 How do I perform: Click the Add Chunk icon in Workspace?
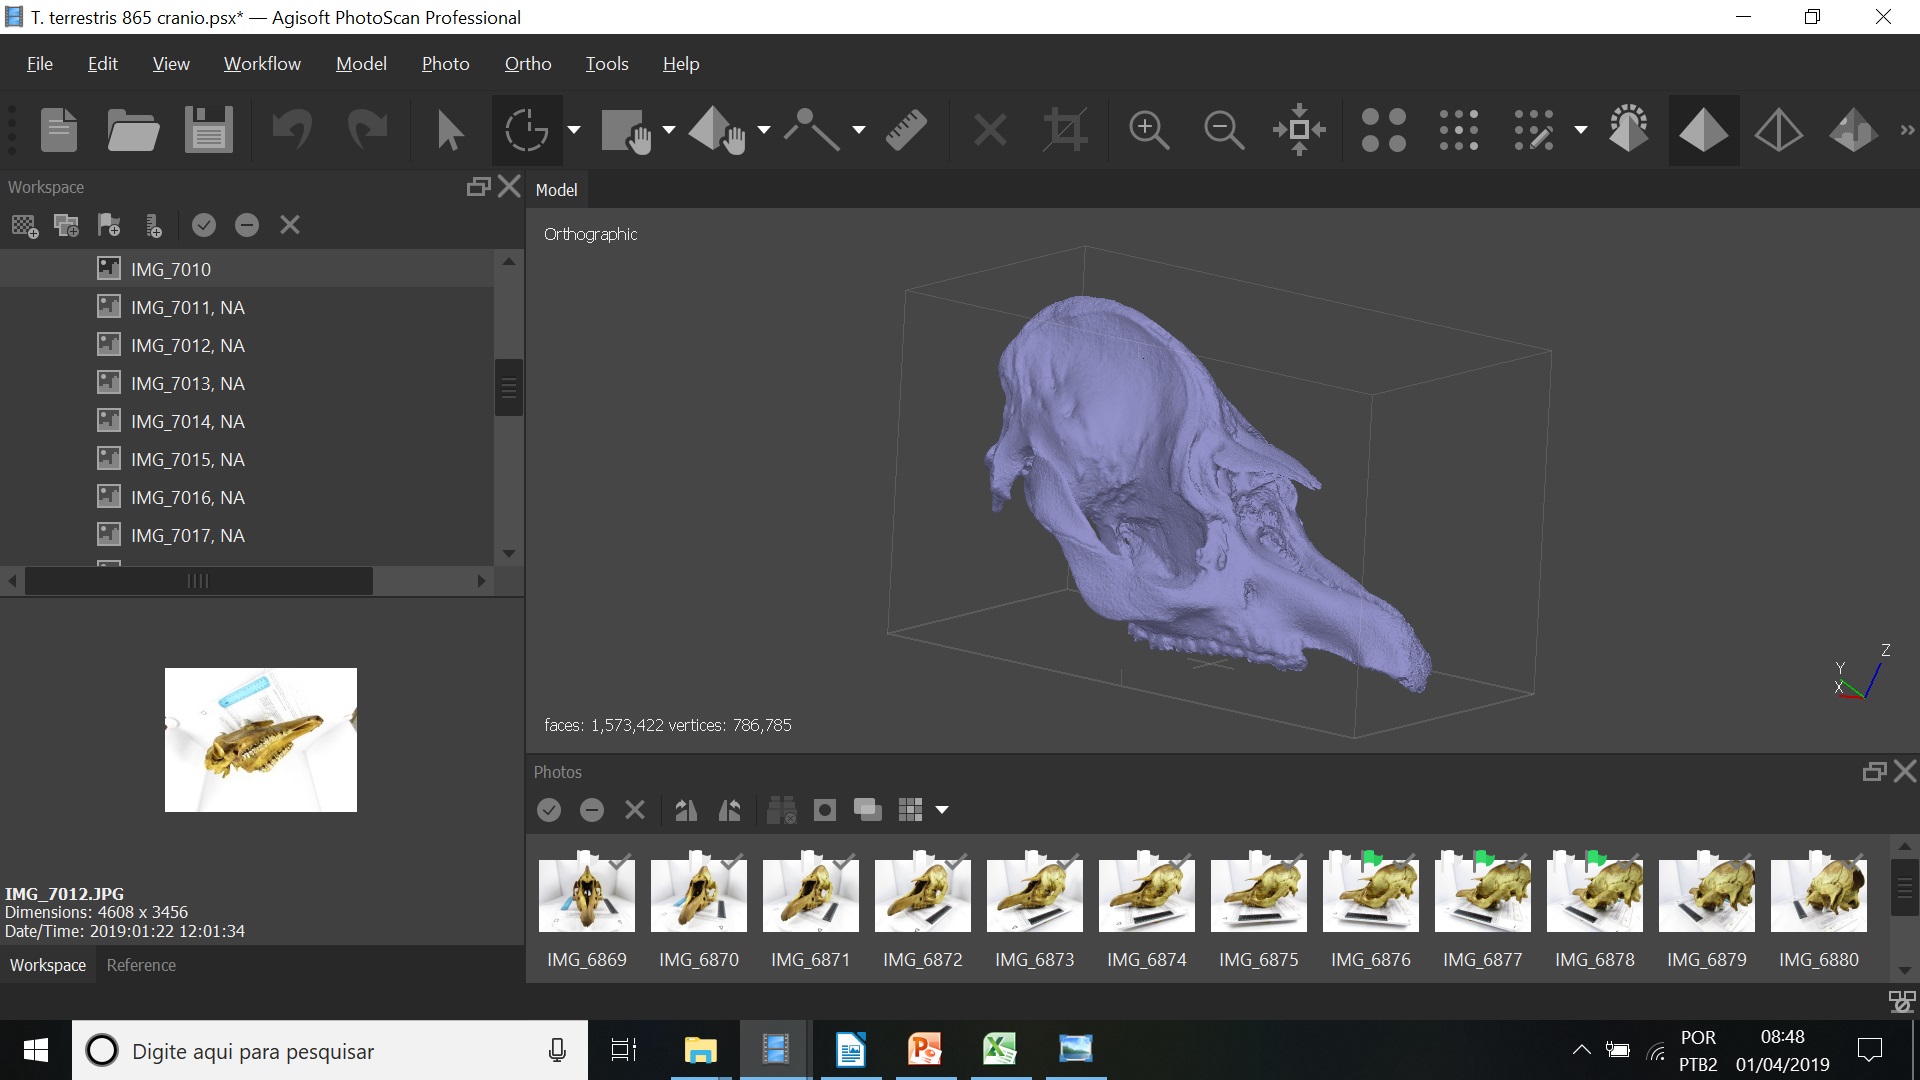coord(25,226)
